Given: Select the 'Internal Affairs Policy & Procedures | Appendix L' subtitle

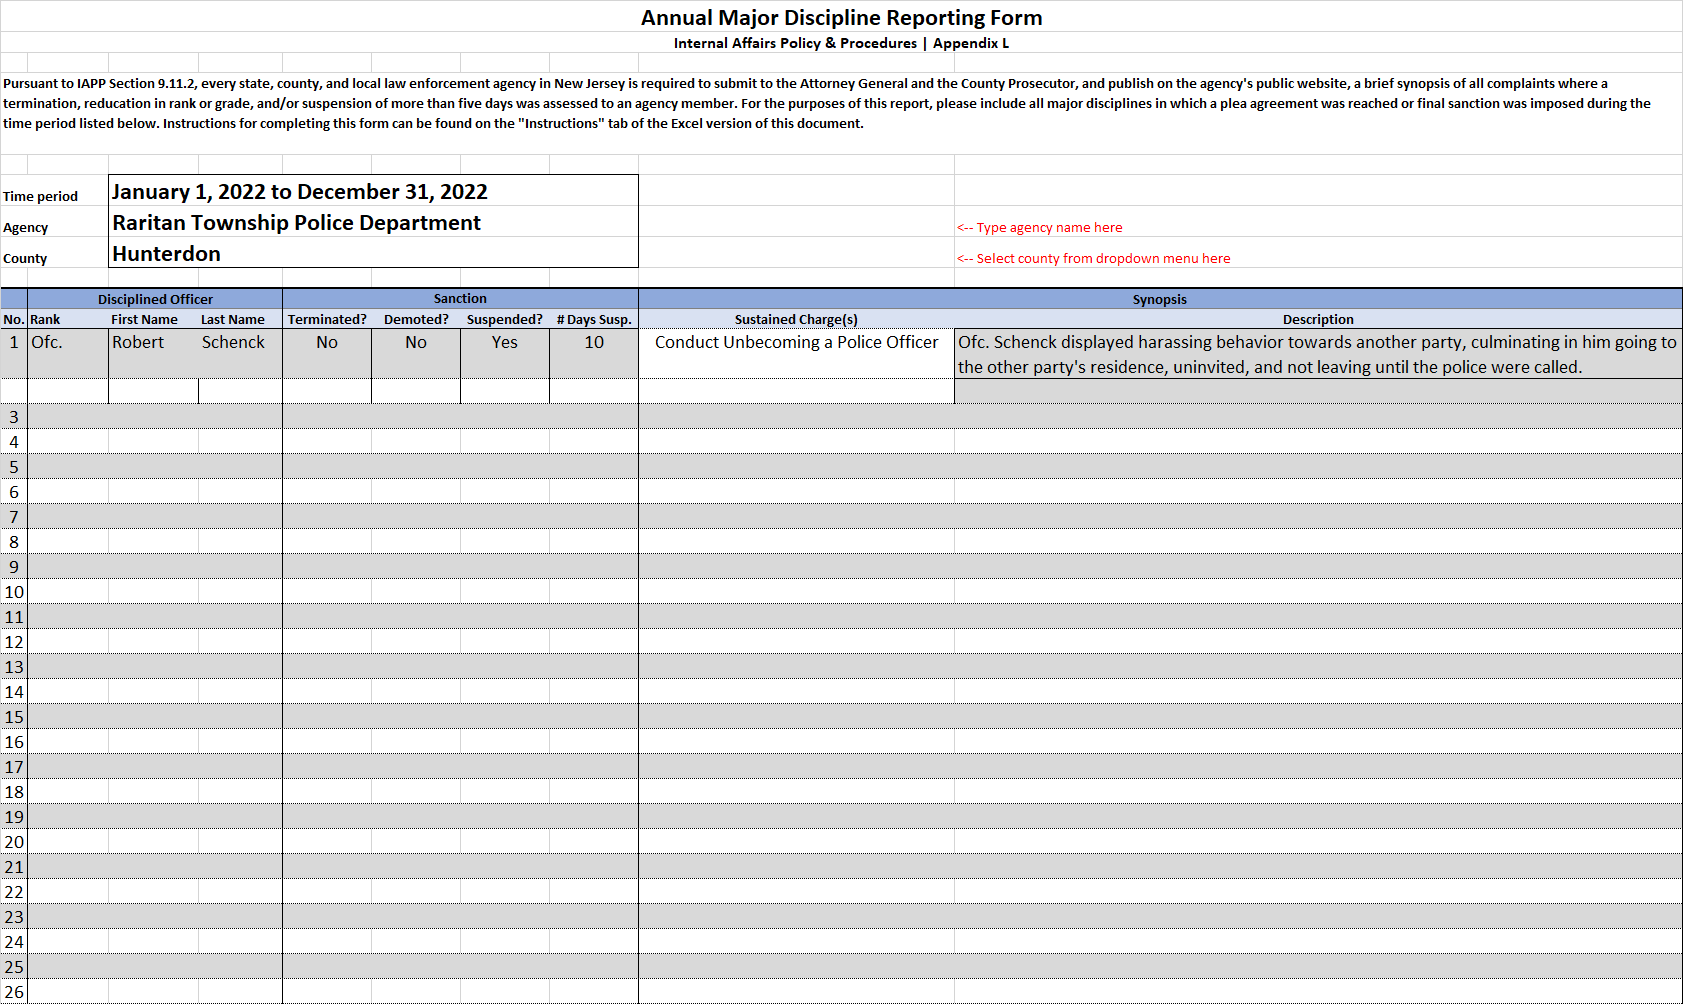Looking at the screenshot, I should [841, 43].
